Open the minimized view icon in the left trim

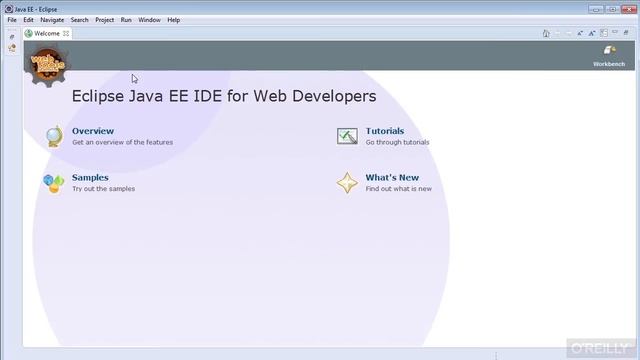click(x=12, y=48)
